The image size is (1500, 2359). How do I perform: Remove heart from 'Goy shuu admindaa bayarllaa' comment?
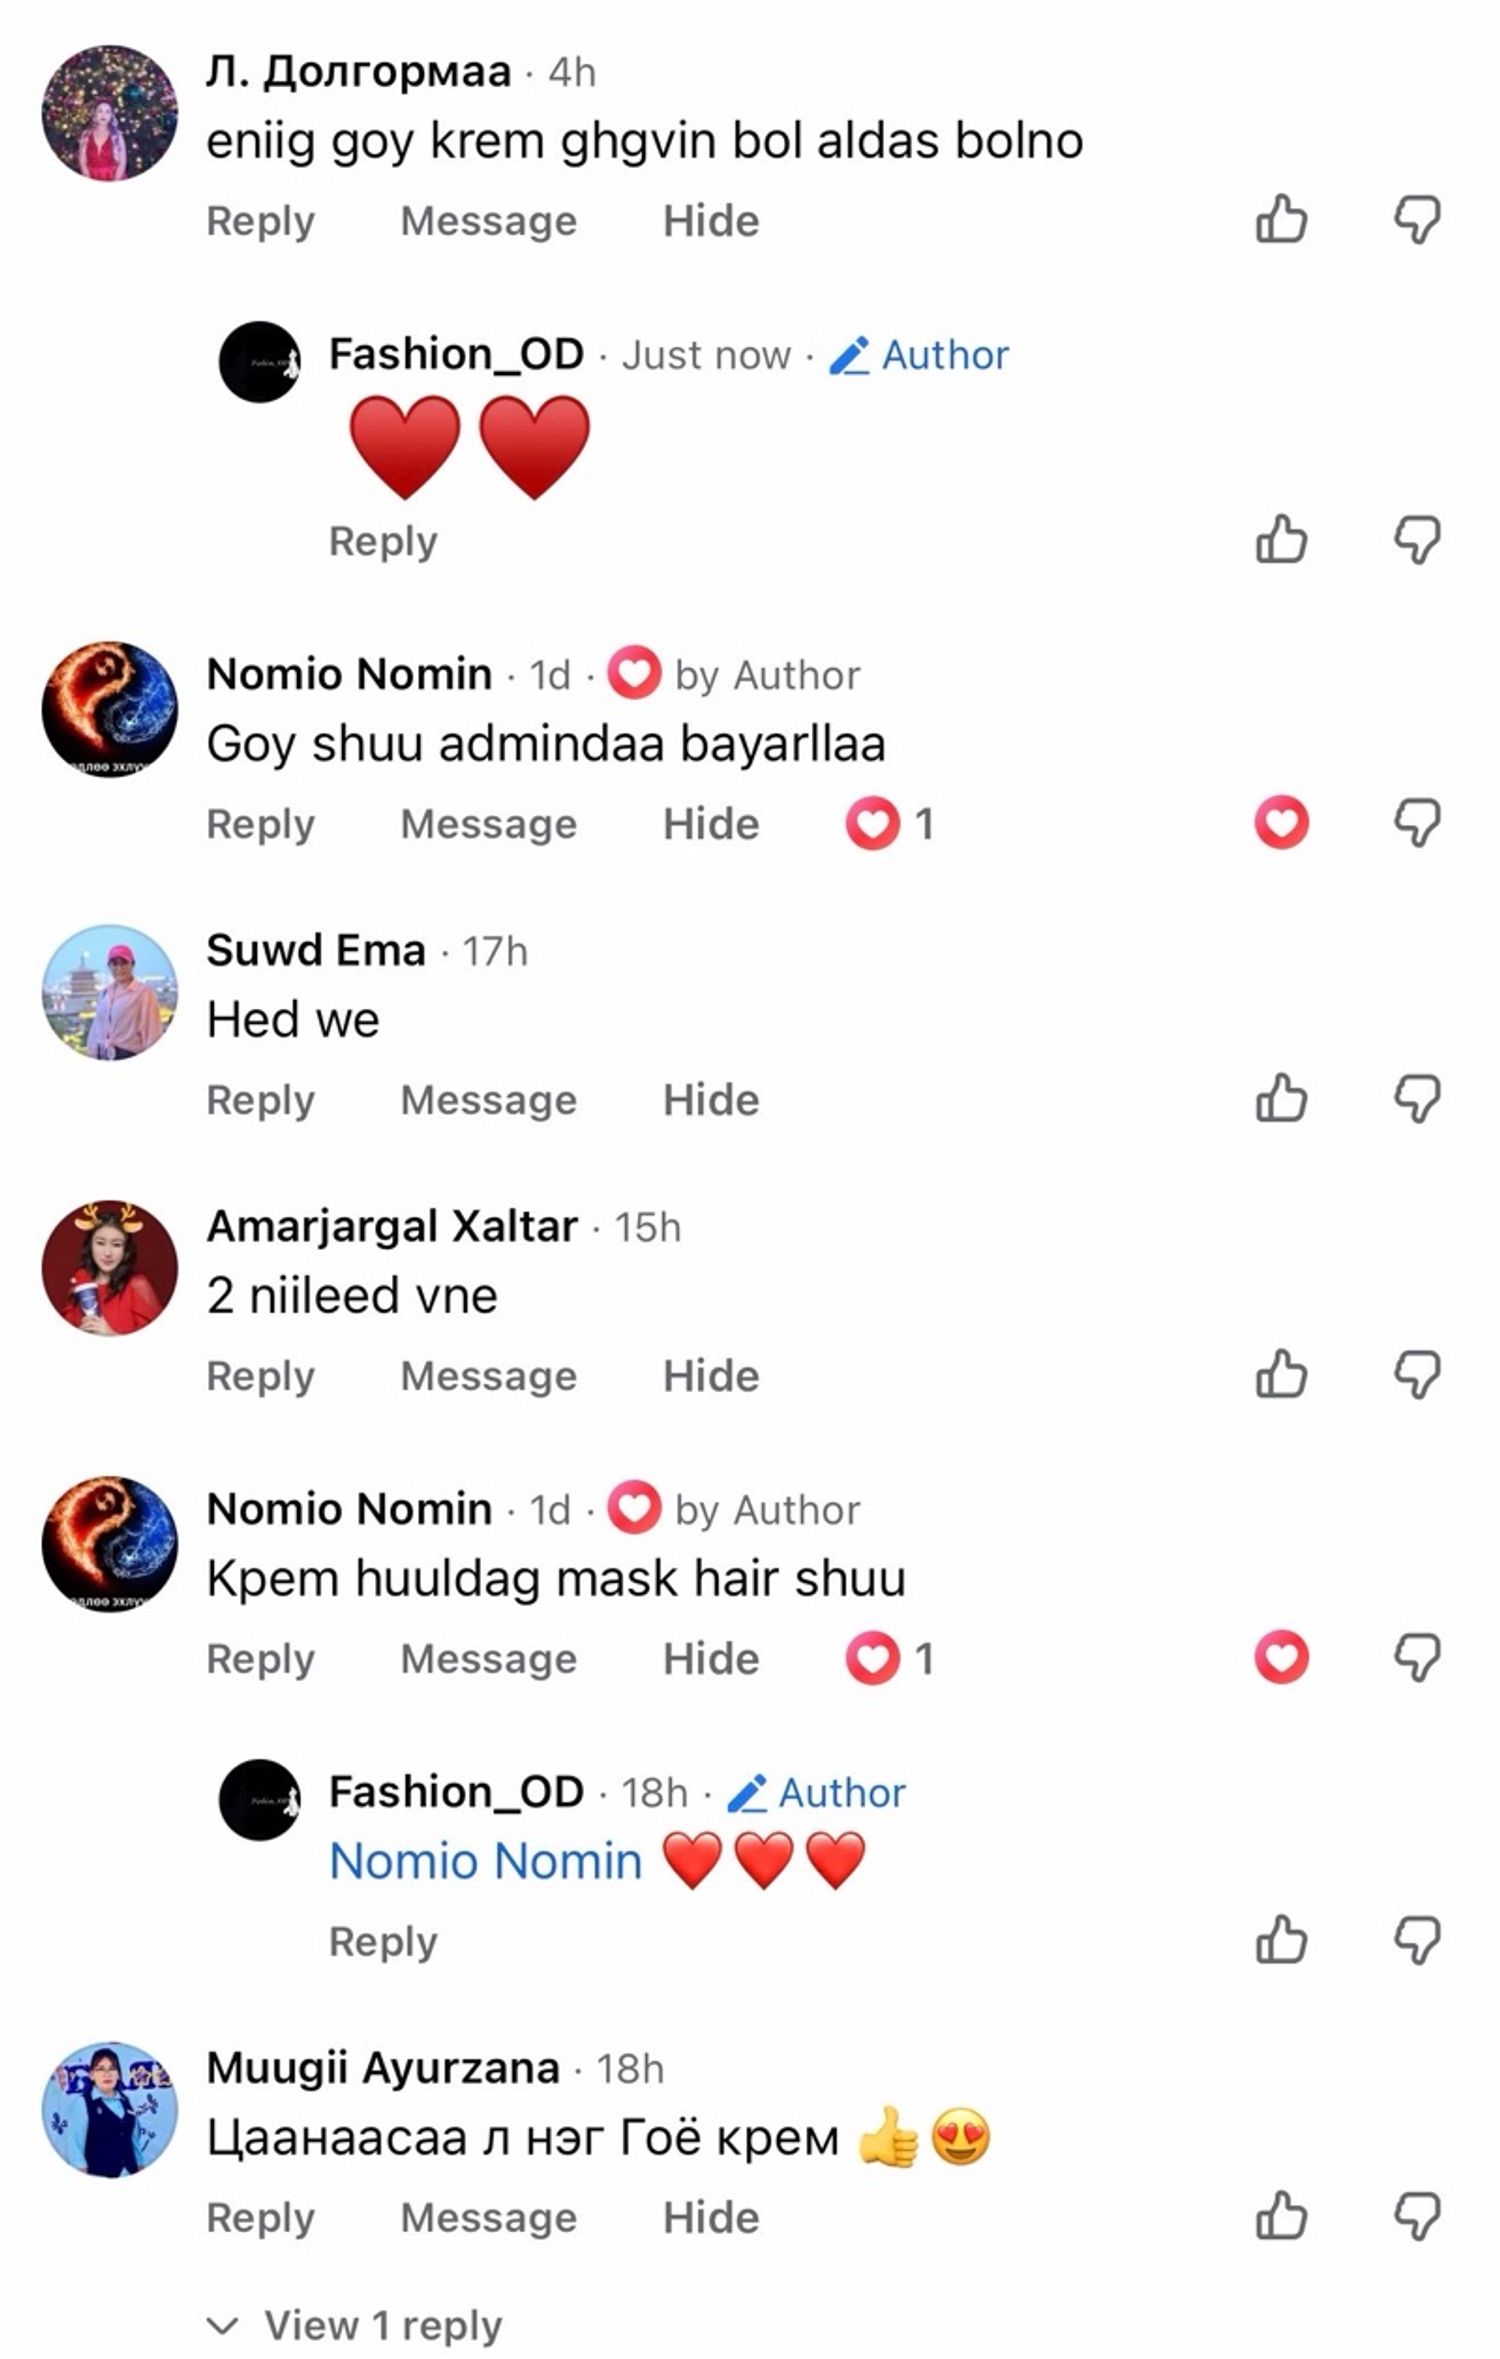pyautogui.click(x=1281, y=822)
